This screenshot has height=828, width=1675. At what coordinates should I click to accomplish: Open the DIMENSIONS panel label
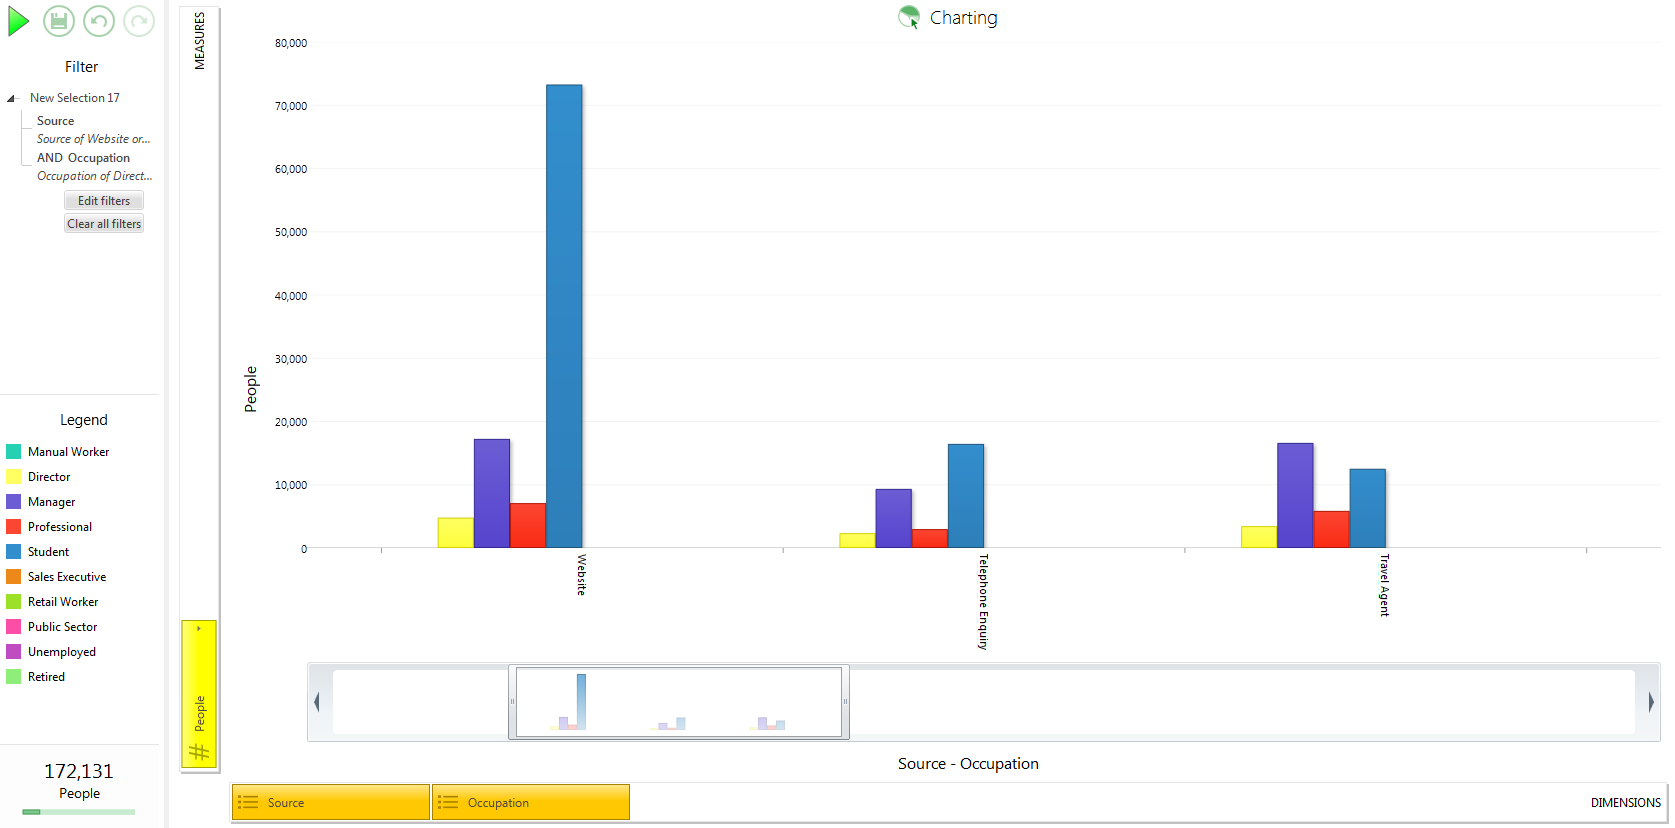[x=1625, y=802]
